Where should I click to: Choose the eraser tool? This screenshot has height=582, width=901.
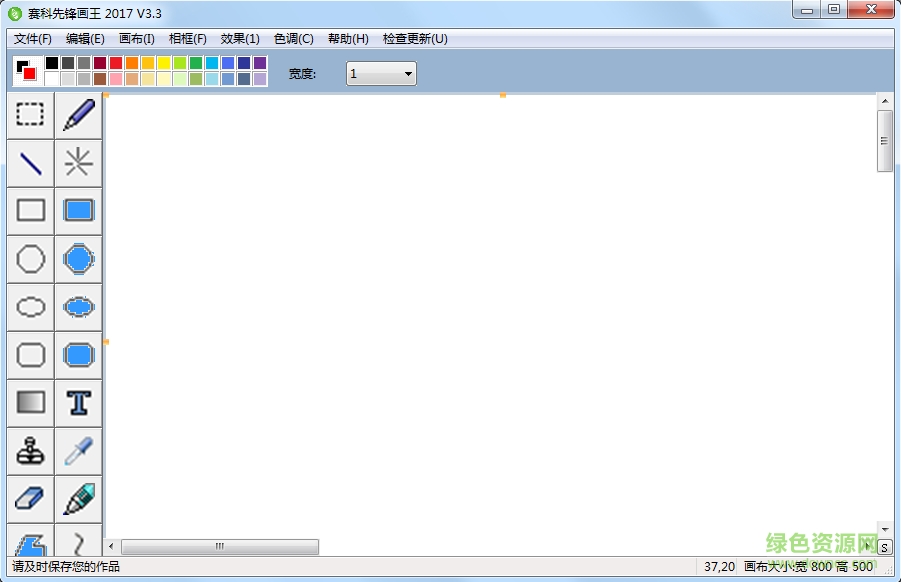coord(31,499)
